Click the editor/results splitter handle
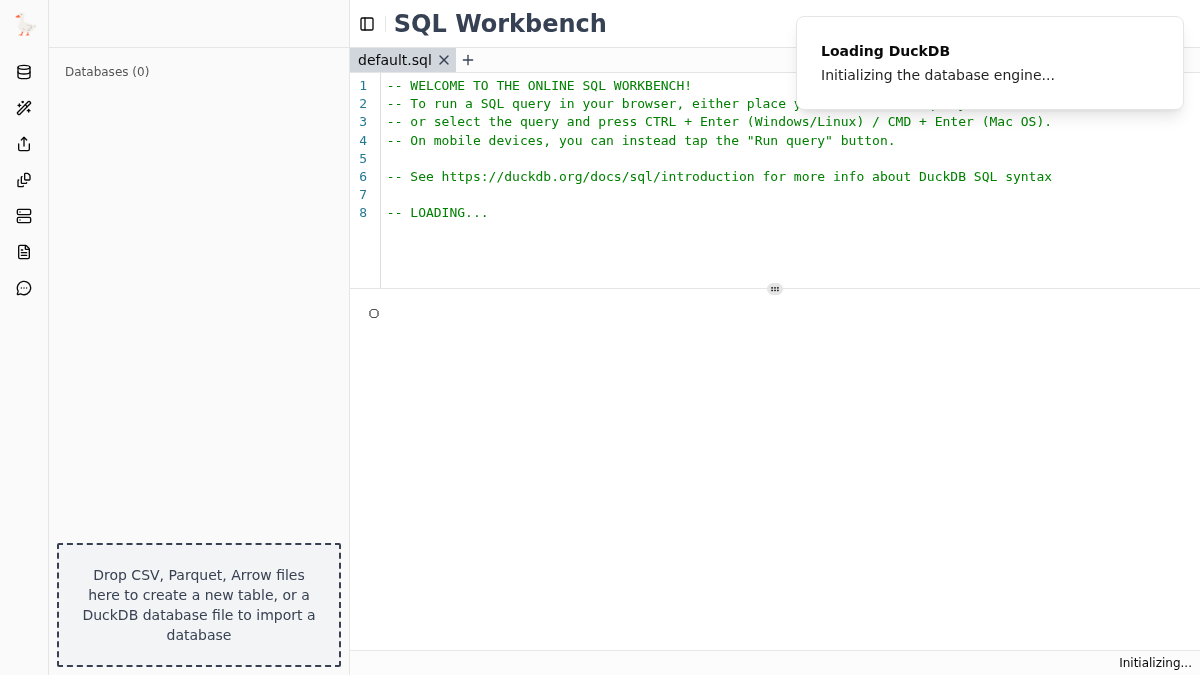This screenshot has height=675, width=1200. pos(775,289)
